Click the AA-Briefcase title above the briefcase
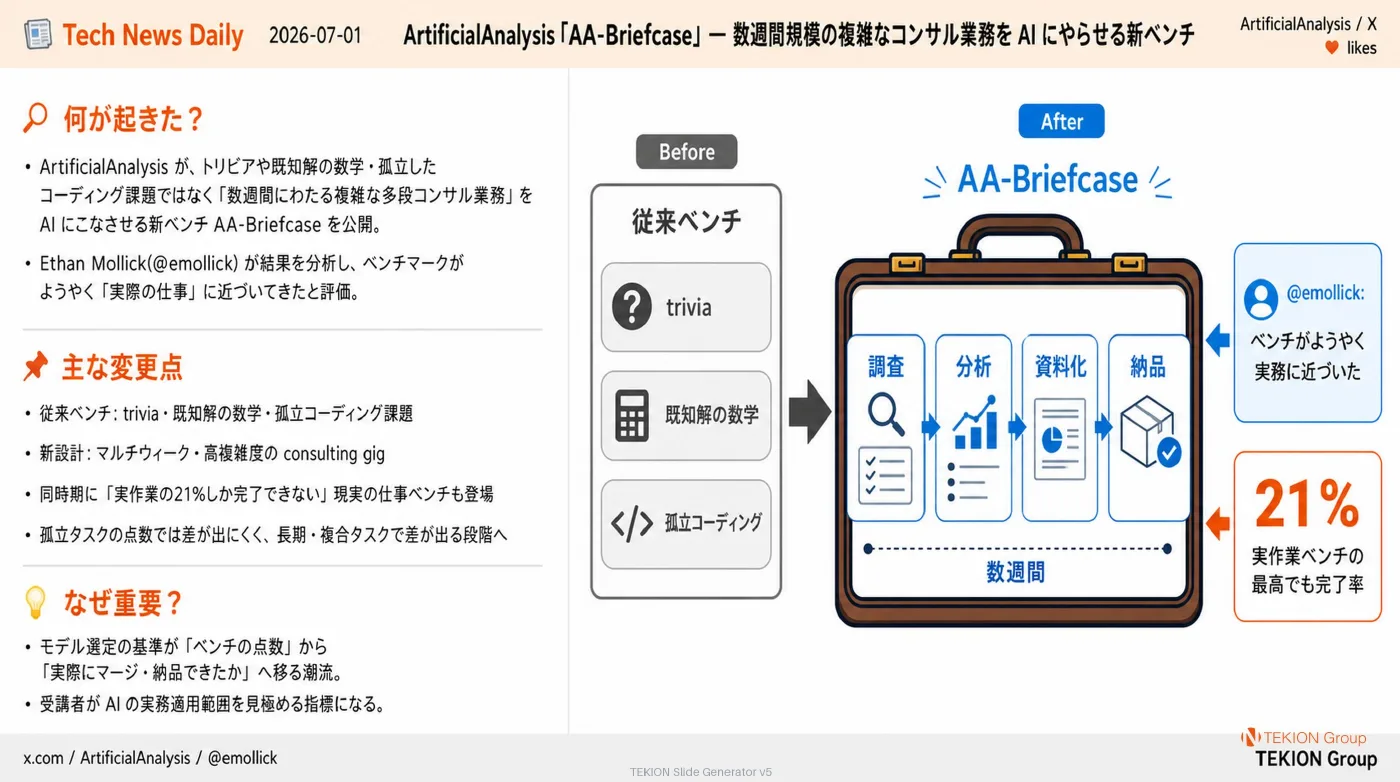The width and height of the screenshot is (1400, 782). (1048, 180)
